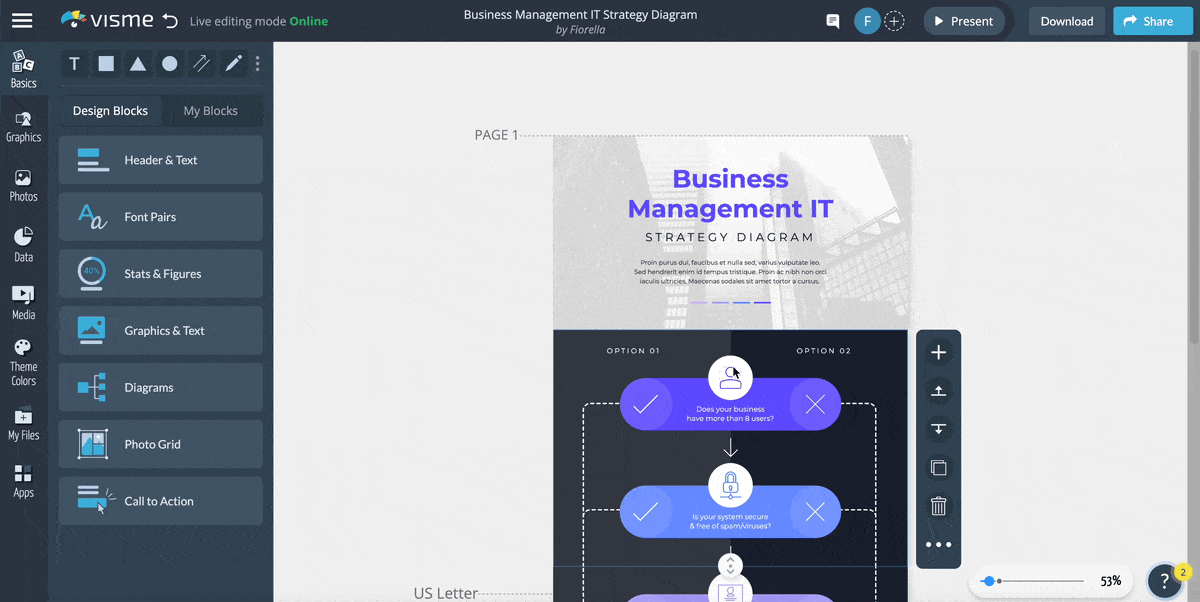Select the Text tool
The height and width of the screenshot is (602, 1200).
74,63
